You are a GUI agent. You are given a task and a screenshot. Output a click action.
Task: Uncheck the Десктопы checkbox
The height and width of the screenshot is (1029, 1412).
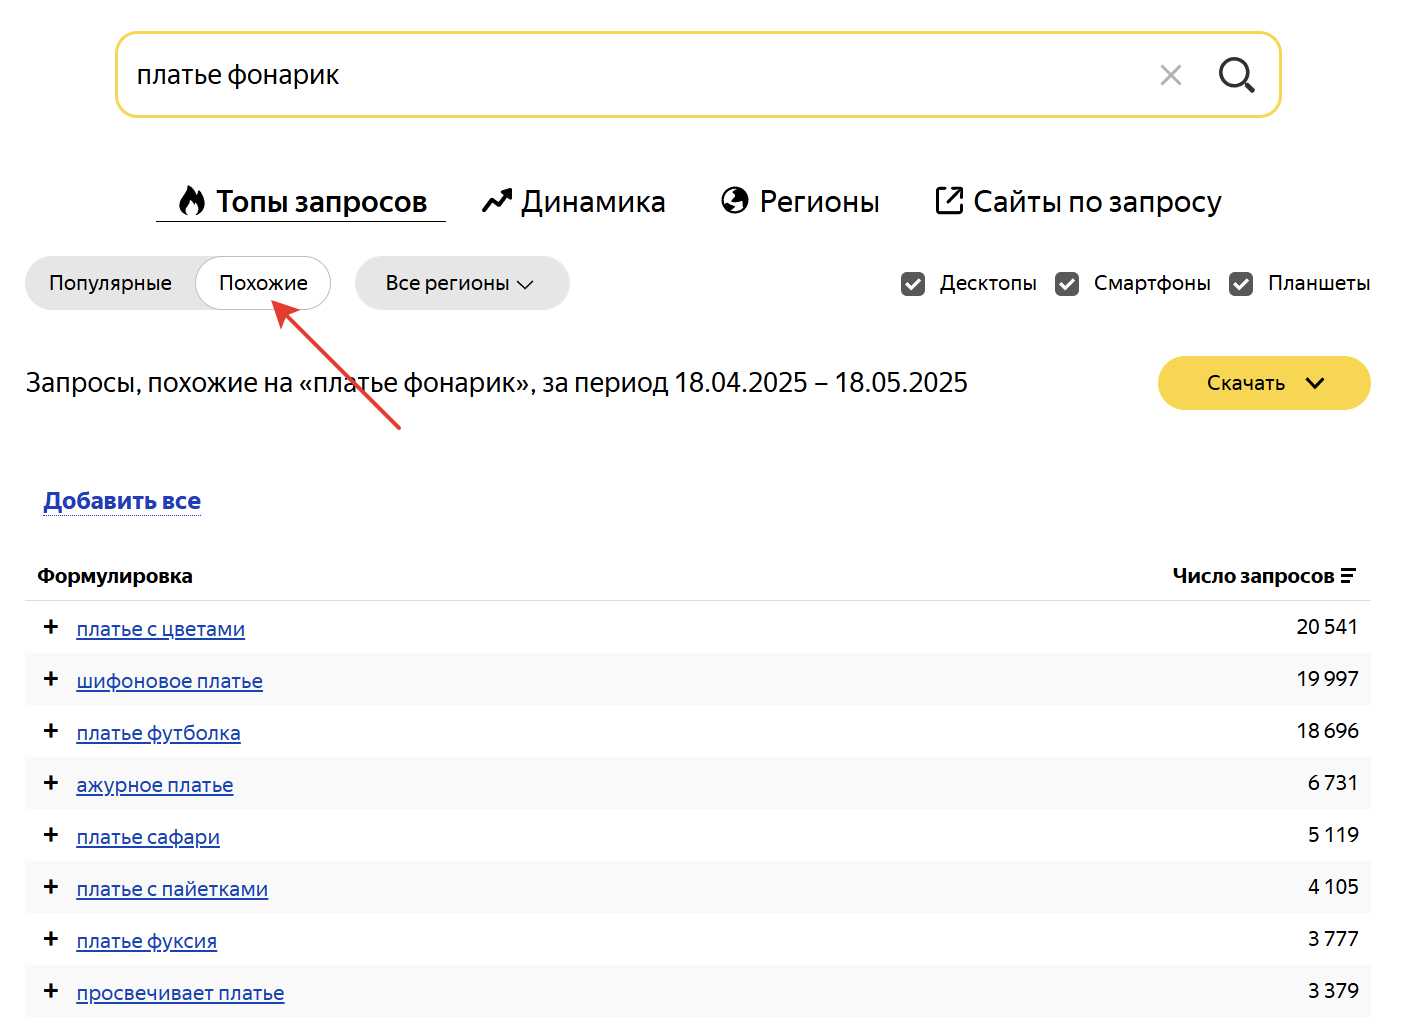coord(913,284)
